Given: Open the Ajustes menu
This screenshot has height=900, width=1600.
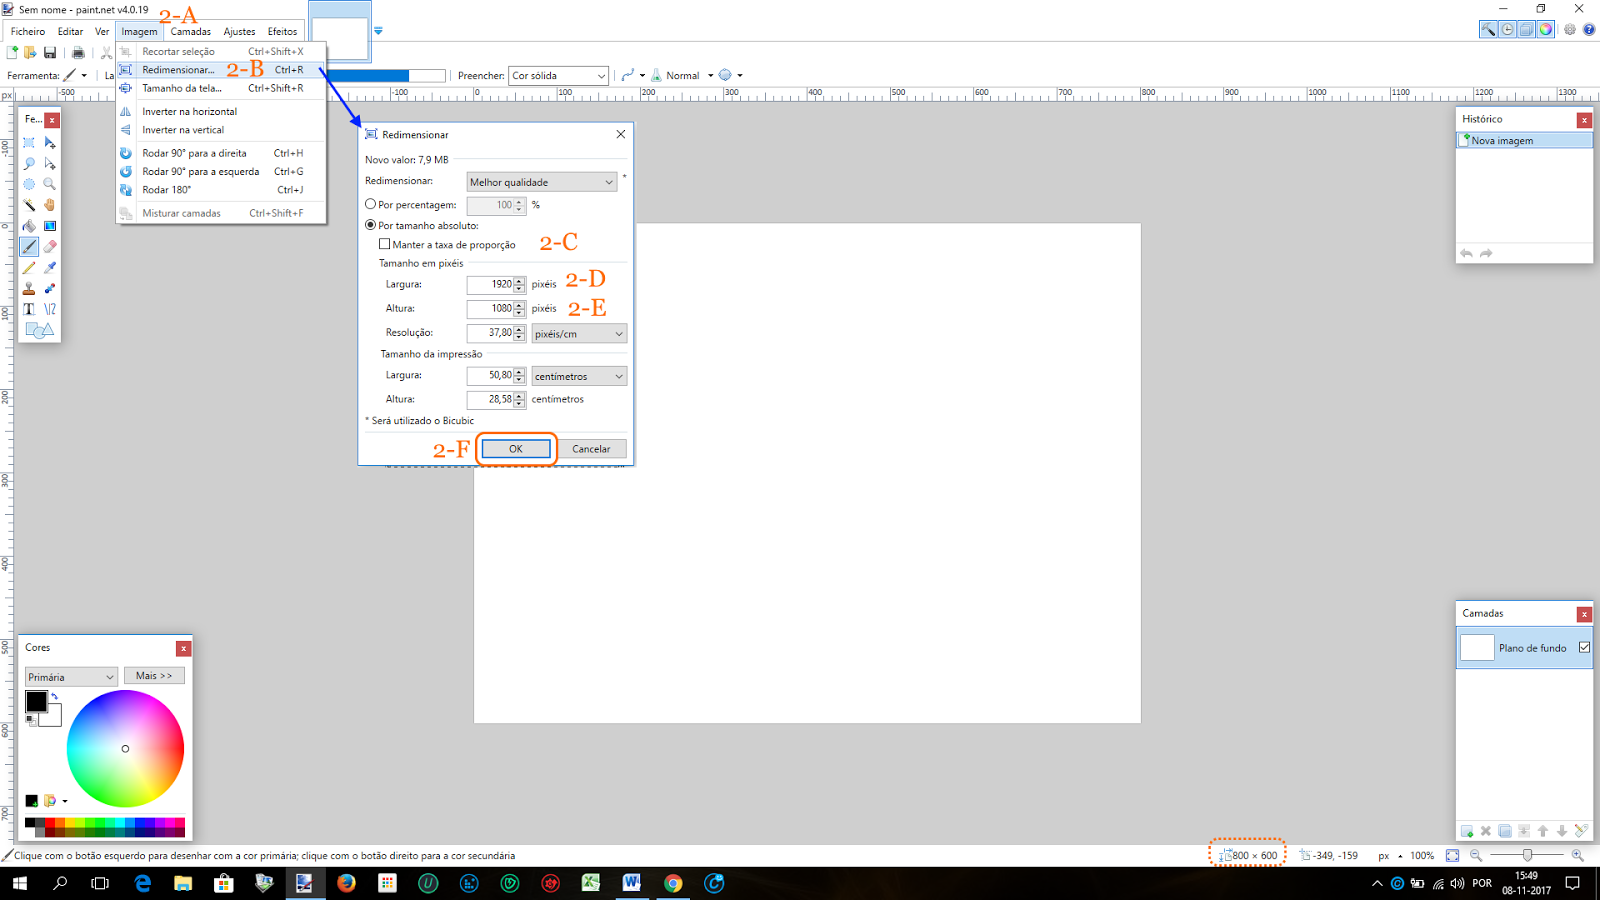Looking at the screenshot, I should [239, 31].
